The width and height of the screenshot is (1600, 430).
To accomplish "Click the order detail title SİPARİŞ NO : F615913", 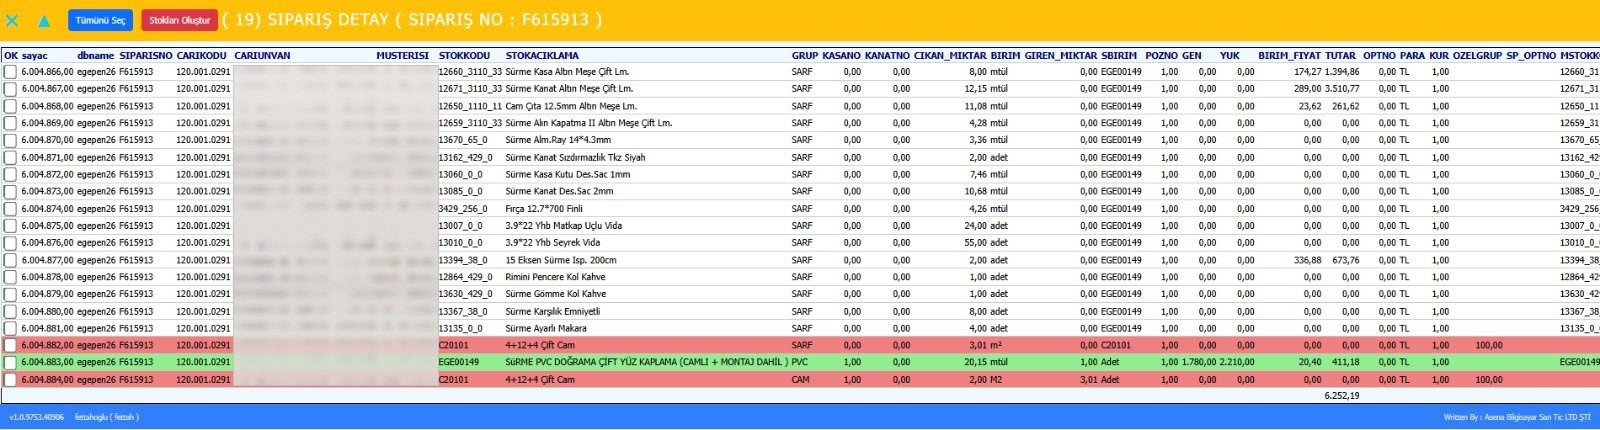I will [x=413, y=20].
